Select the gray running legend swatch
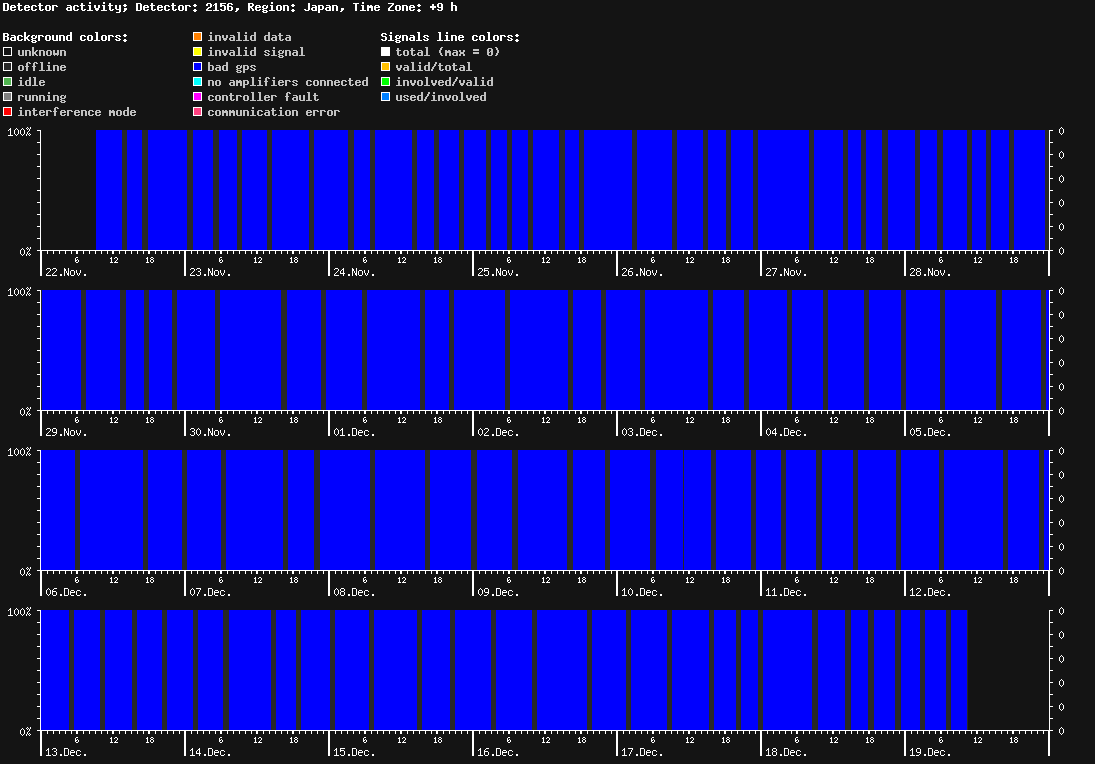 [x=8, y=97]
